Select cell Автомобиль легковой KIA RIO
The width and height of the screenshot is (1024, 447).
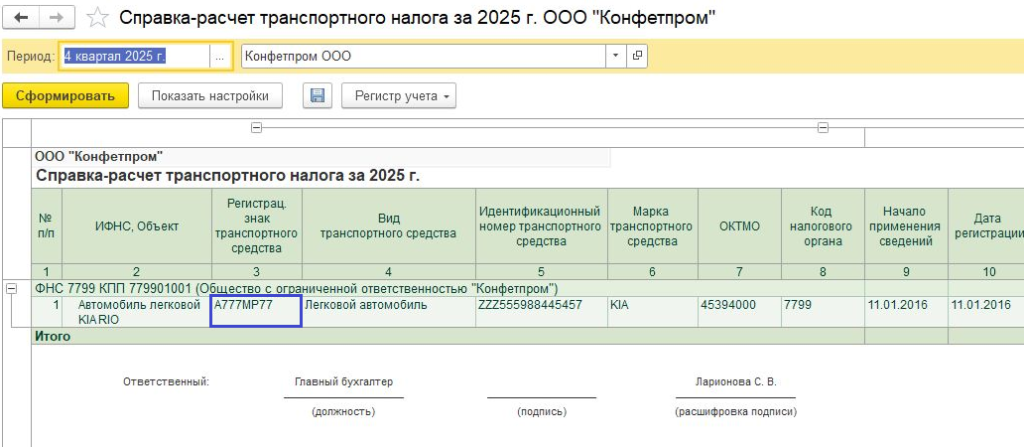click(137, 312)
